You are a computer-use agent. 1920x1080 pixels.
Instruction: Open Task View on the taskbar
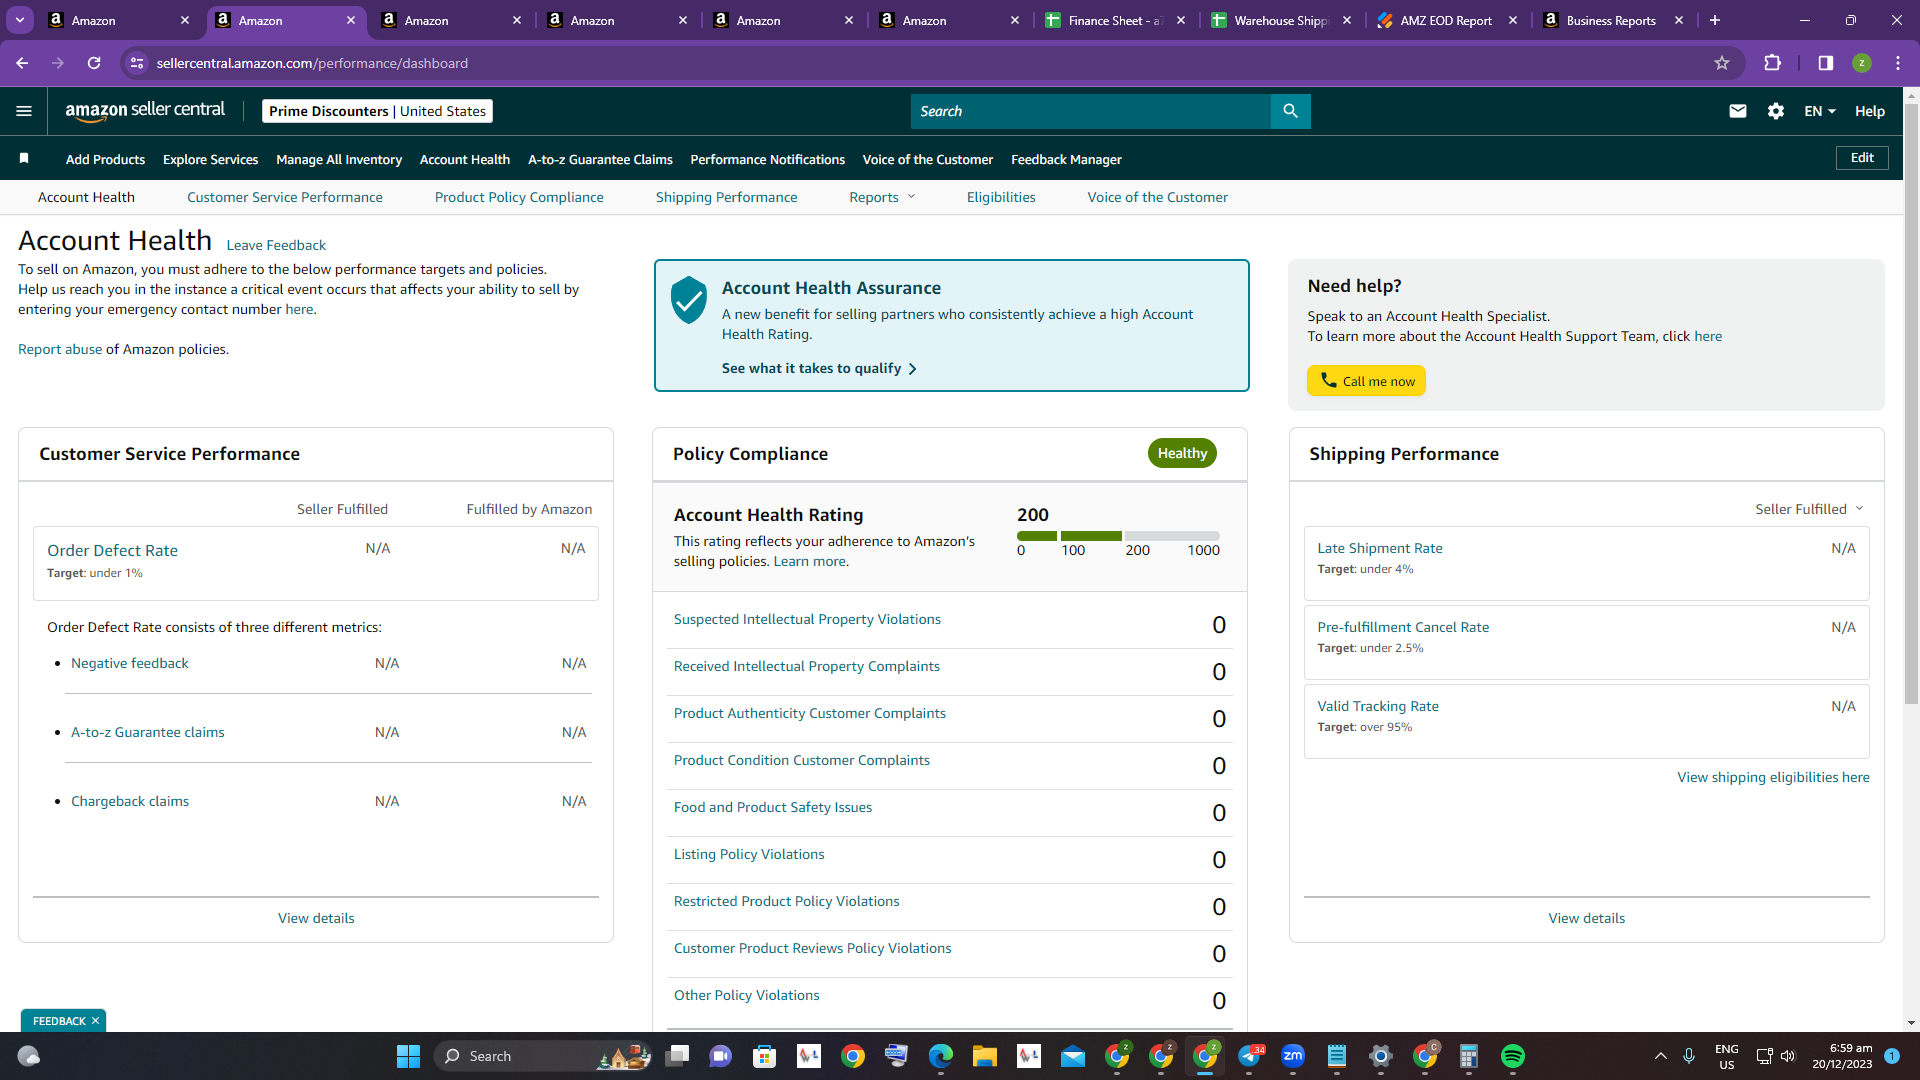tap(677, 1056)
